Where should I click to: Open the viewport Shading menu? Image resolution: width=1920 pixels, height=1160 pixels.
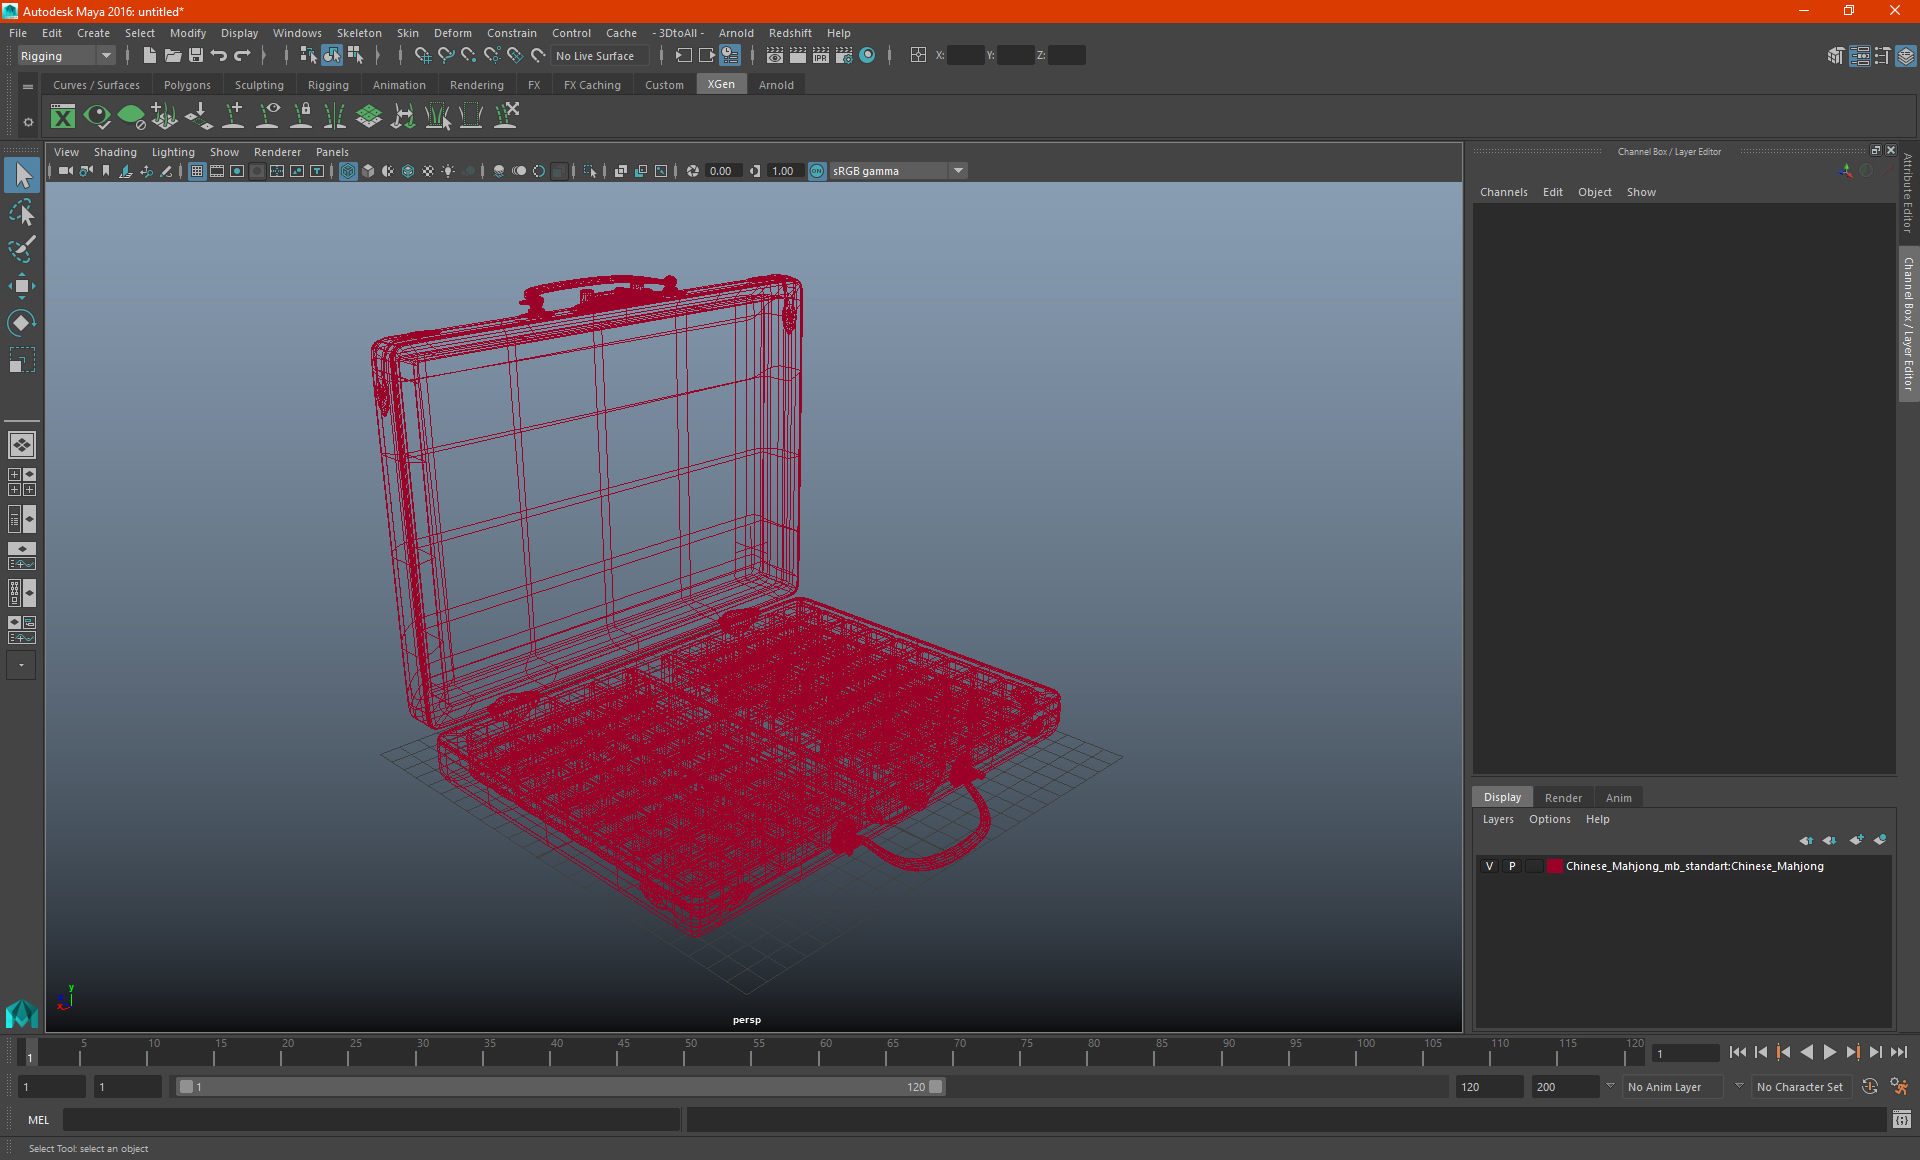[x=115, y=152]
